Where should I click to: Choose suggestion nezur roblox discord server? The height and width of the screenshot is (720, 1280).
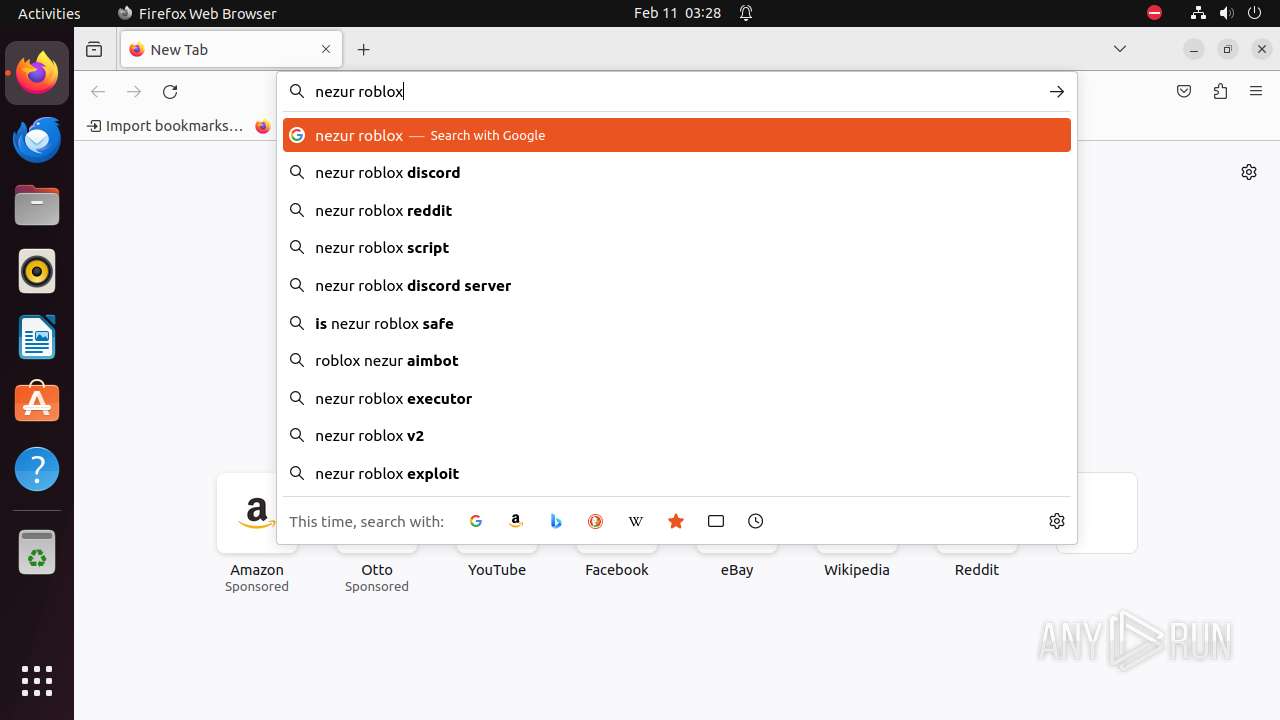click(x=677, y=286)
